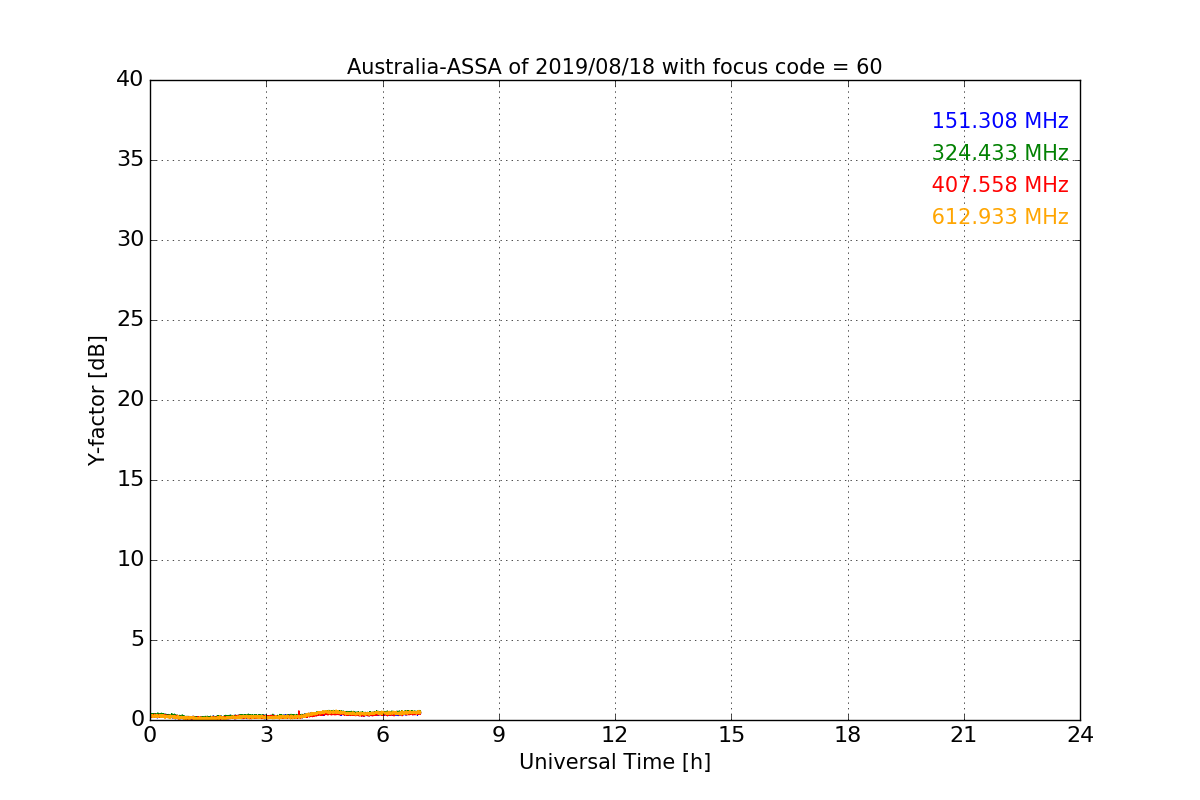The width and height of the screenshot is (1200, 800).
Task: Click y-axis tick label 30
Action: (130, 239)
